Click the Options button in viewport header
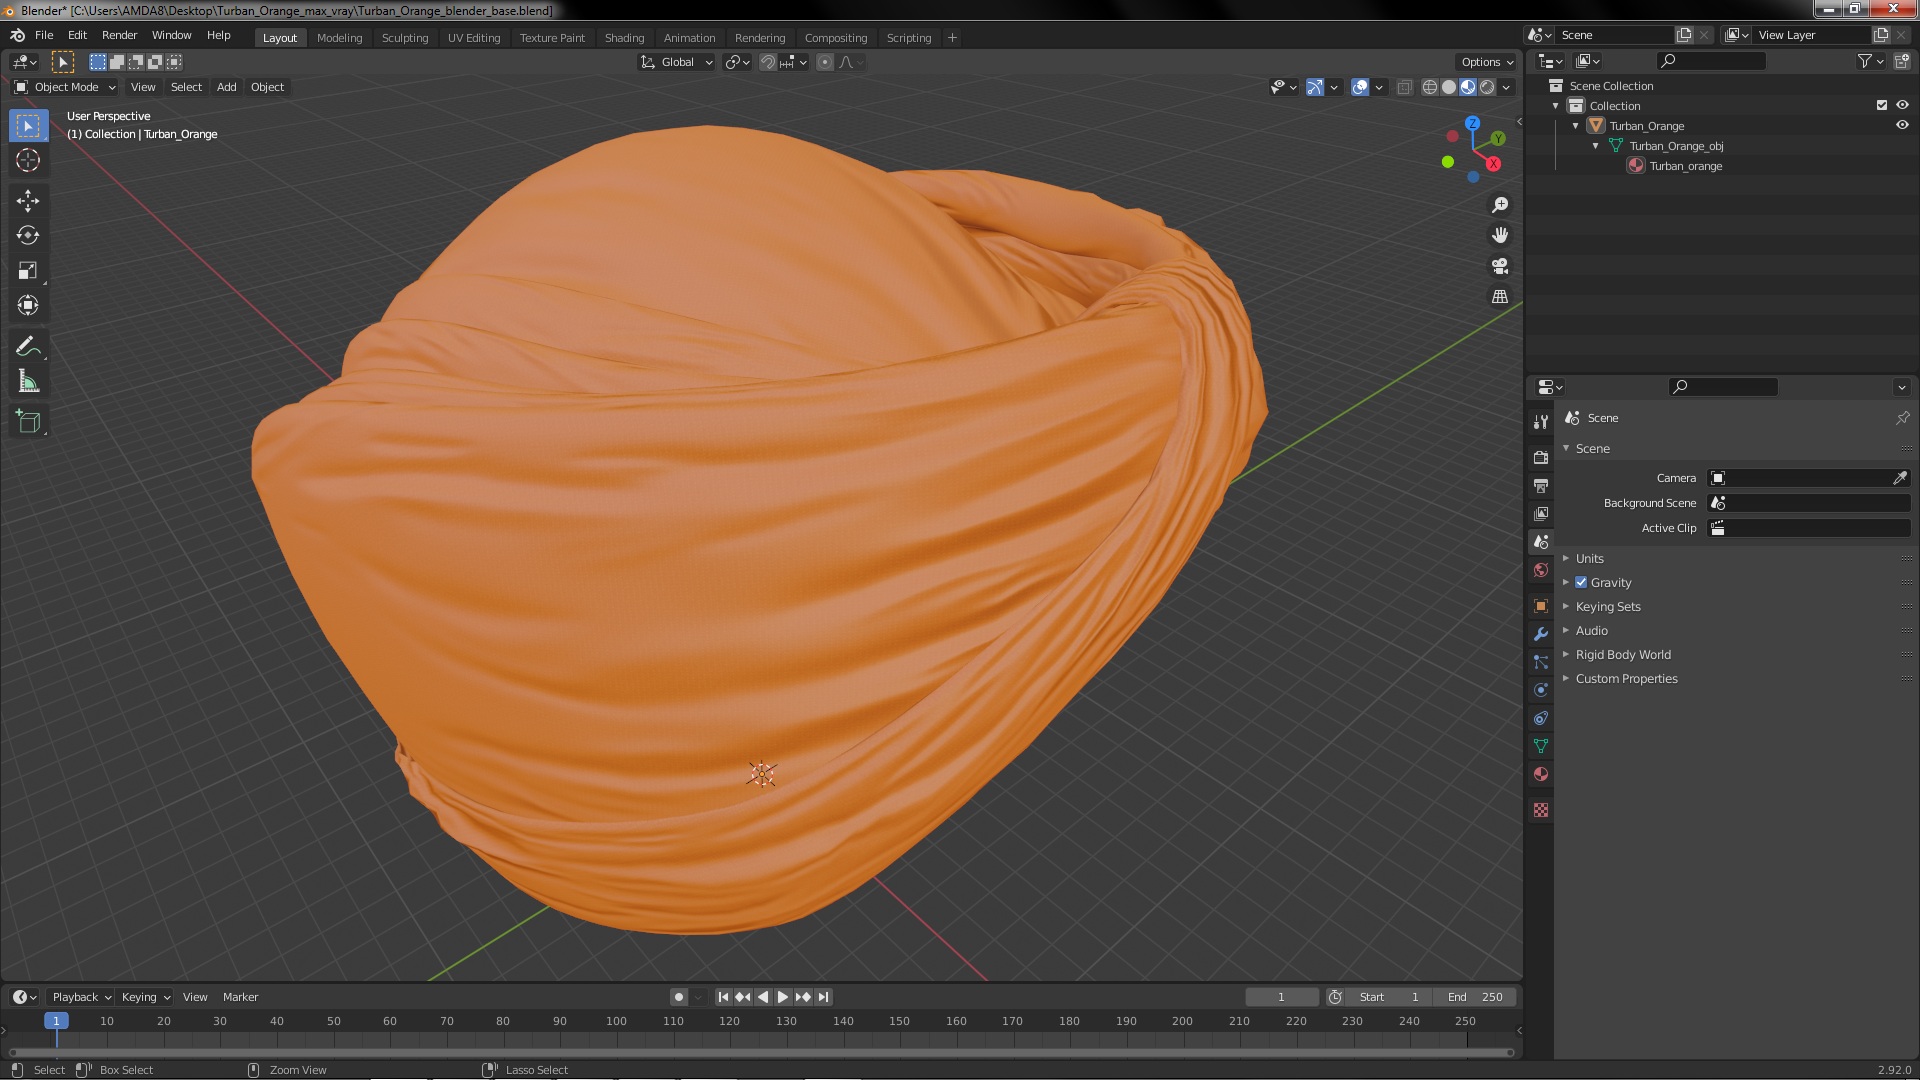Viewport: 1920px width, 1080px height. tap(1486, 62)
